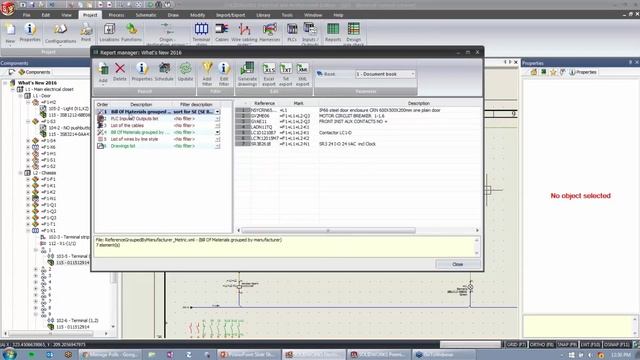Switch to the Schematic ribbon tab
This screenshot has width=640, height=360.
(146, 15)
